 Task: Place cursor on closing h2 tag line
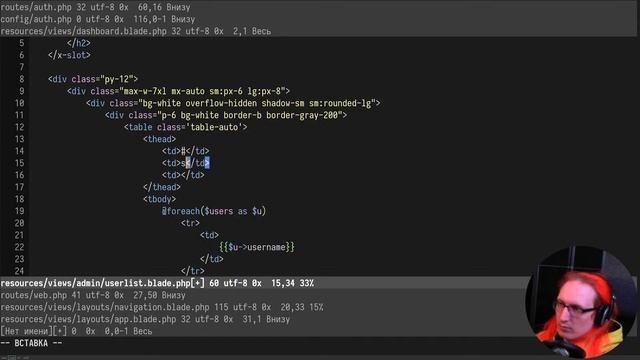click(x=79, y=43)
